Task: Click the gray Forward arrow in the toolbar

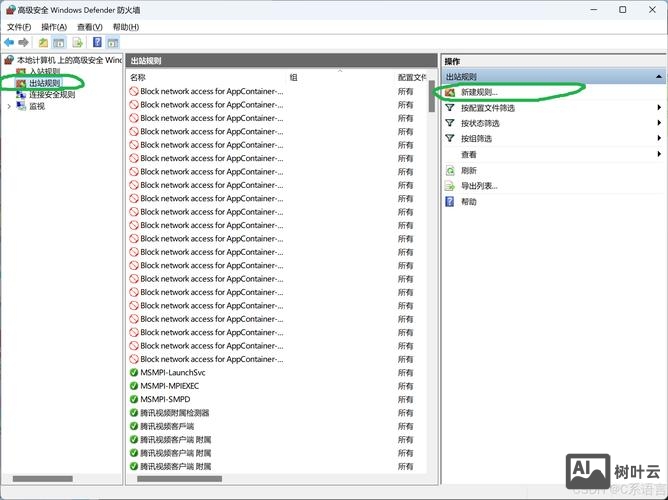Action: point(23,42)
